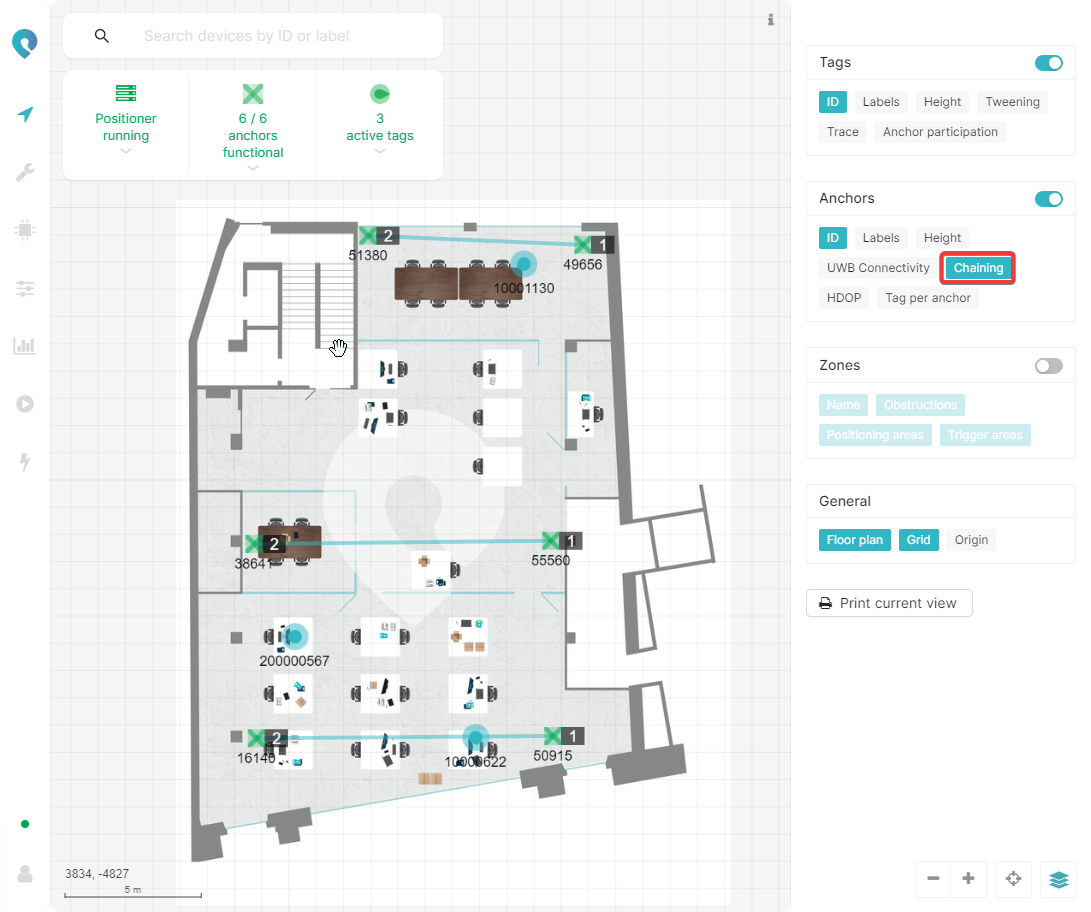
Task: Enable the Trace tag option
Action: click(842, 132)
